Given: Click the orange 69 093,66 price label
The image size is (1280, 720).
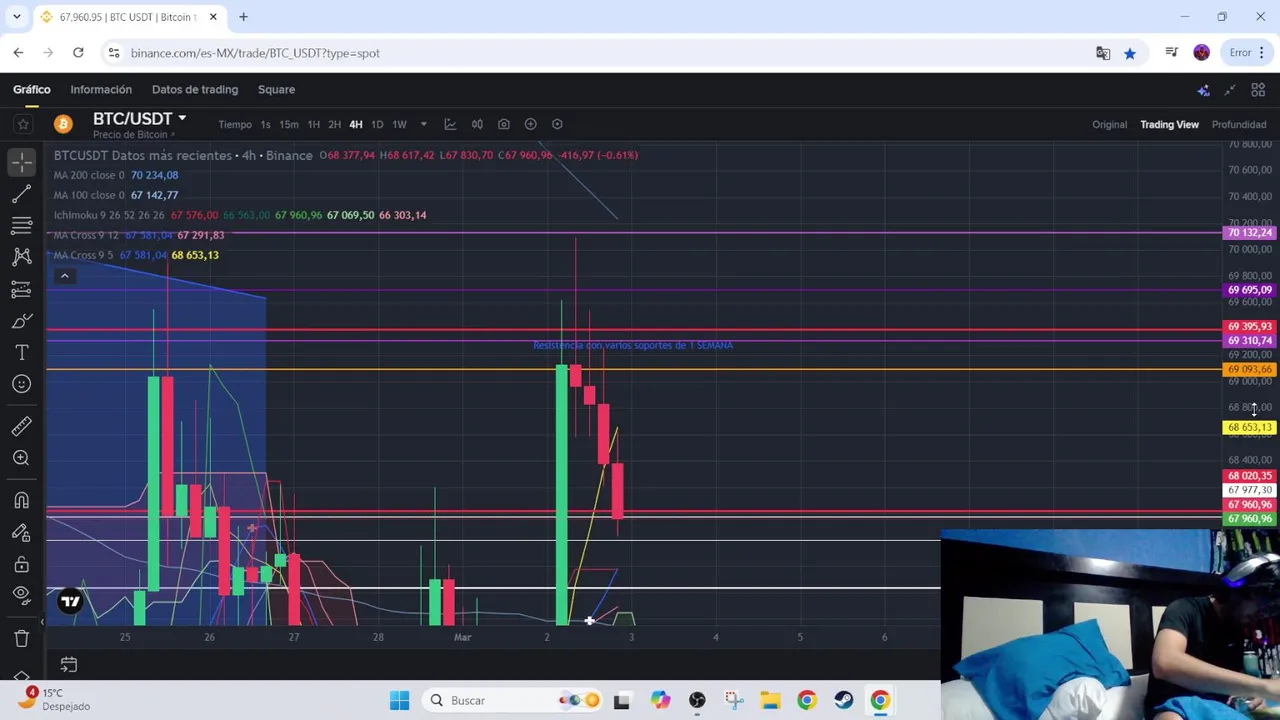Looking at the screenshot, I should 1249,370.
